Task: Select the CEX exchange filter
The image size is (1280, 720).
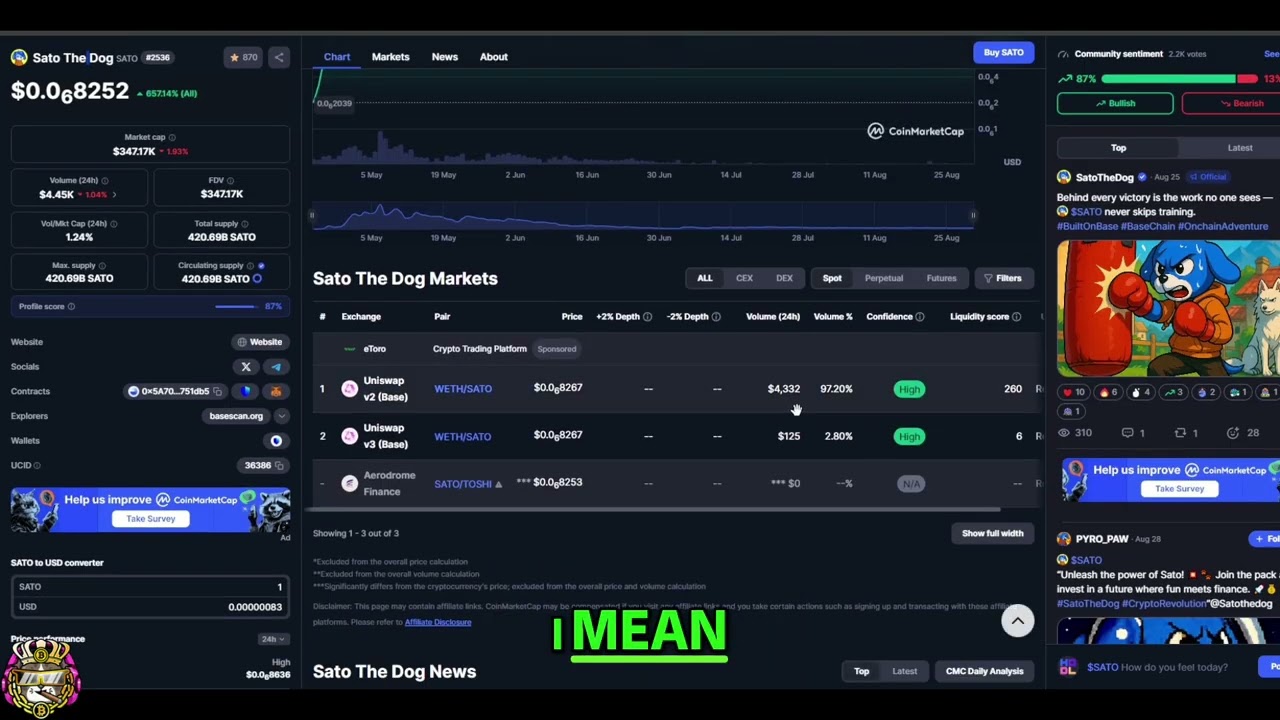Action: pos(744,279)
